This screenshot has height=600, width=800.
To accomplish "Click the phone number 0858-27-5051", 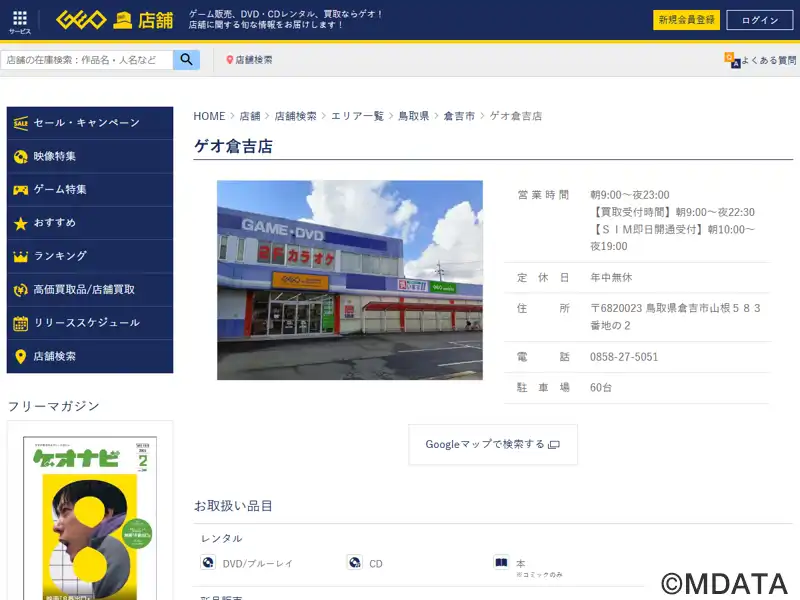I will pyautogui.click(x=624, y=357).
